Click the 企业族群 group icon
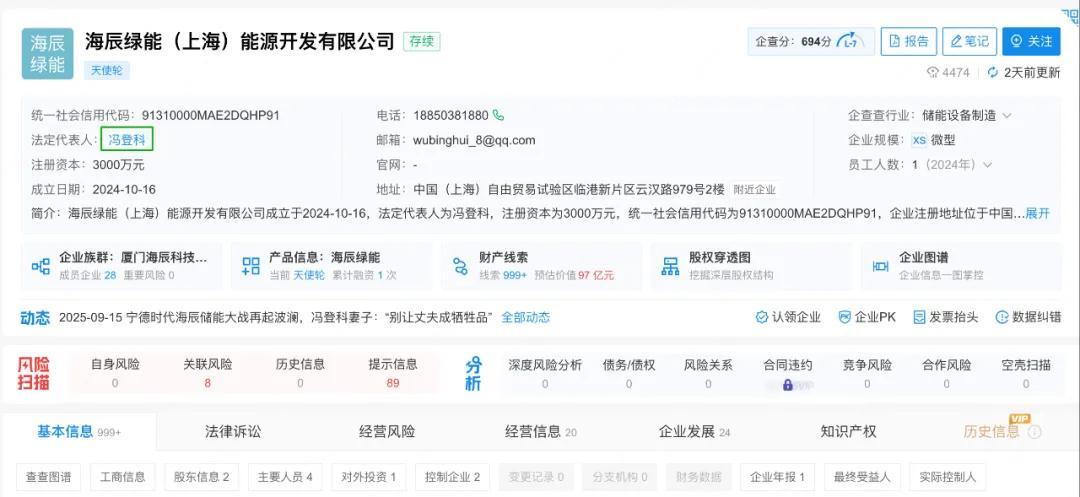The image size is (1080, 497). point(41,266)
